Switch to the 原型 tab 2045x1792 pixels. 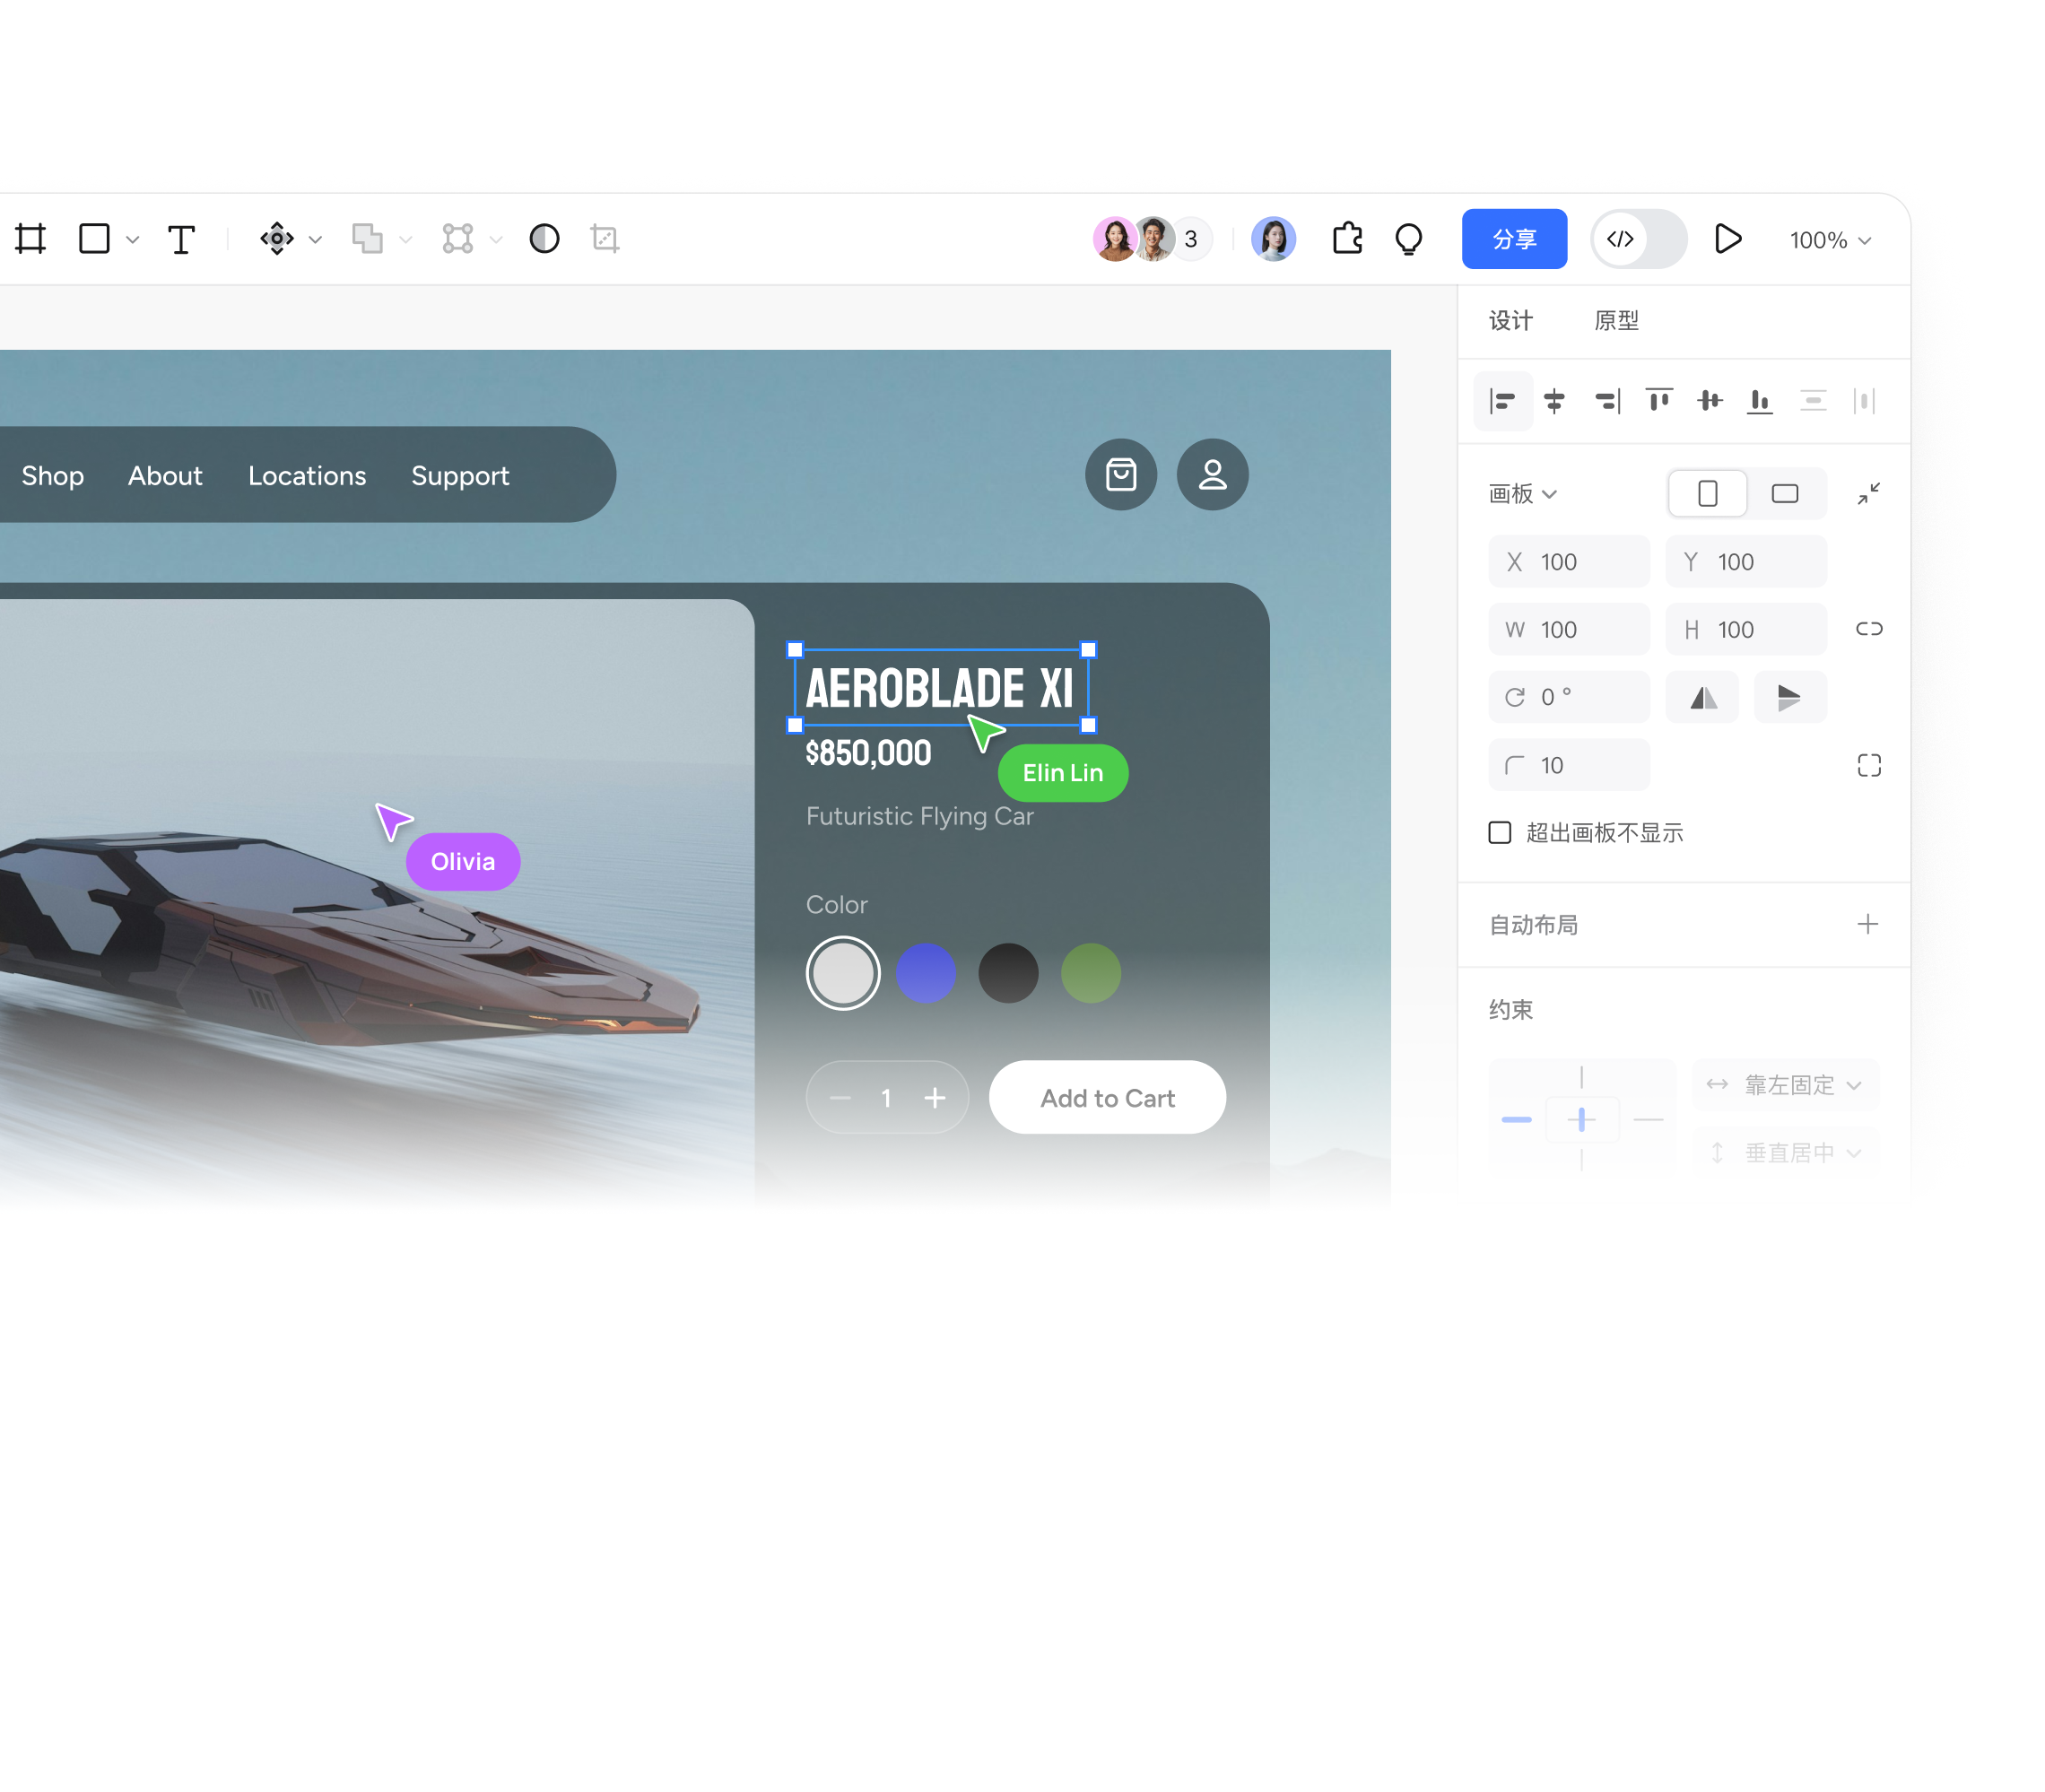(x=1615, y=320)
